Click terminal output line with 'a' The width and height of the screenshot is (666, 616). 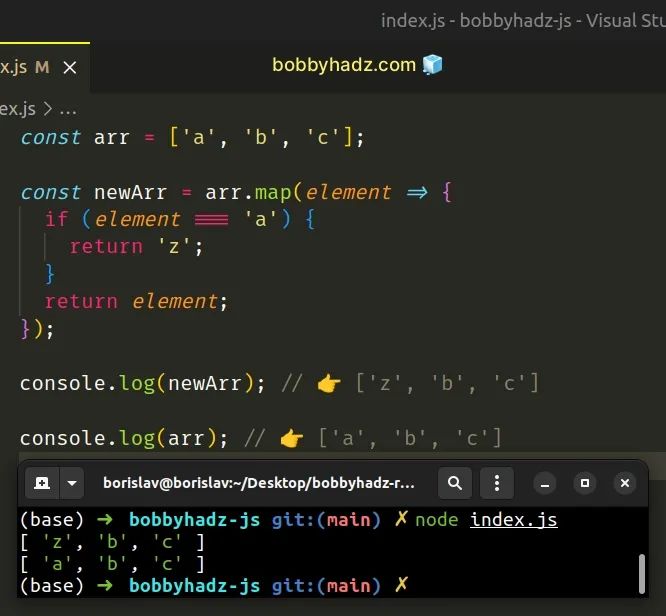113,564
